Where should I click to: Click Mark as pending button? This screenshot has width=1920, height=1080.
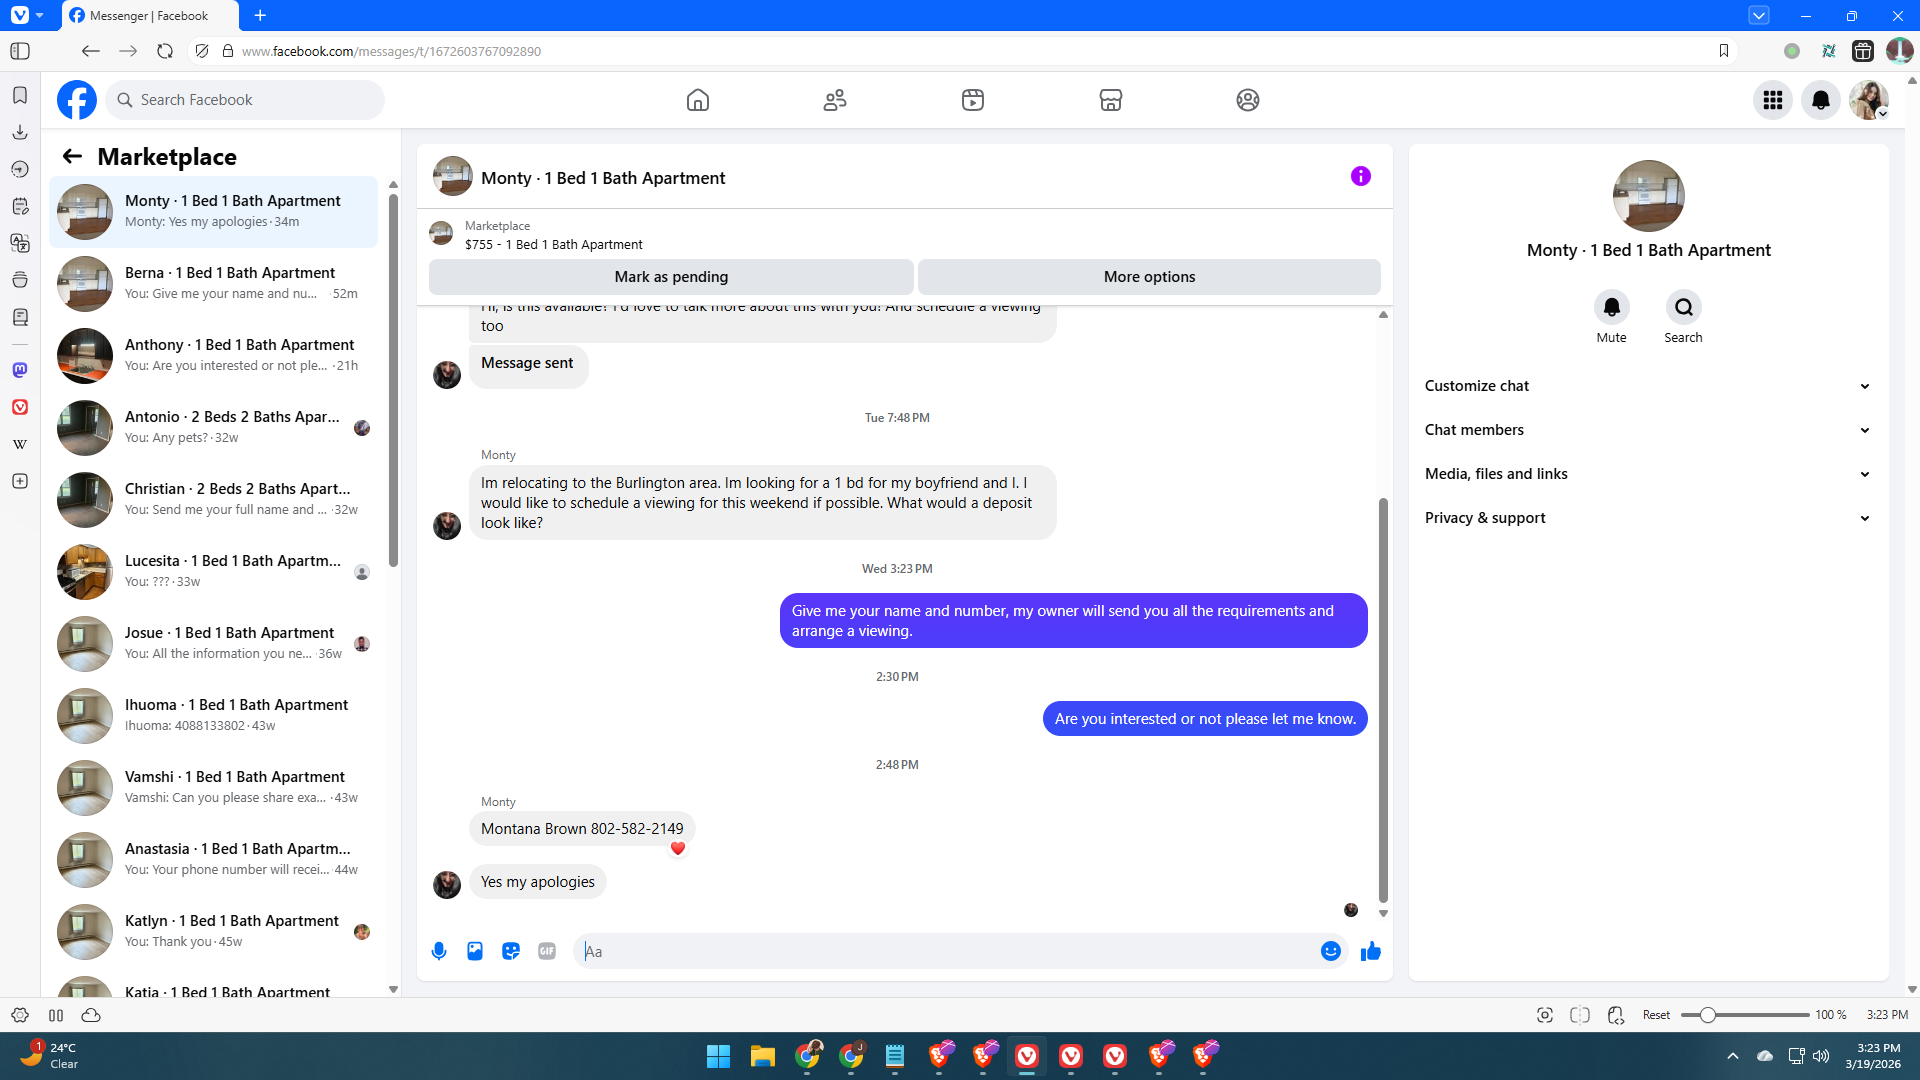point(671,277)
